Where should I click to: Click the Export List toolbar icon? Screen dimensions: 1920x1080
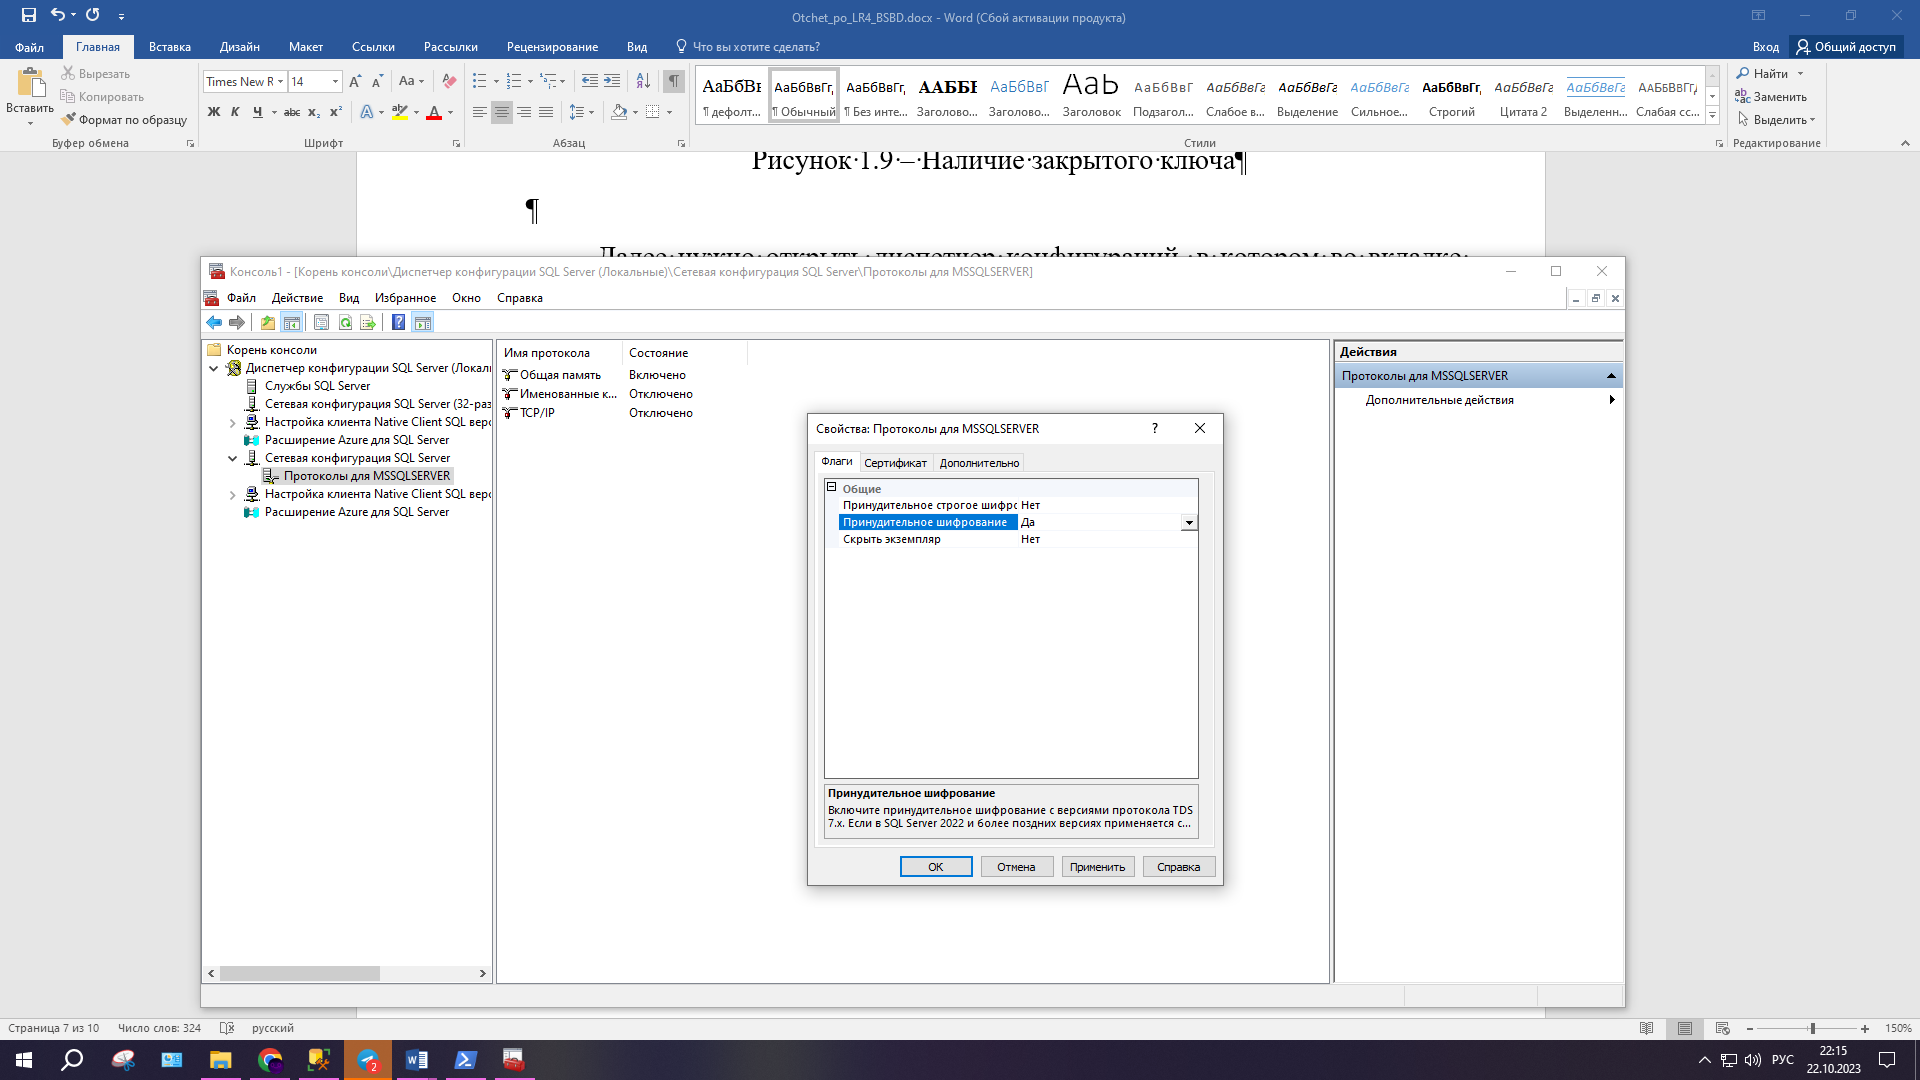pos(368,322)
